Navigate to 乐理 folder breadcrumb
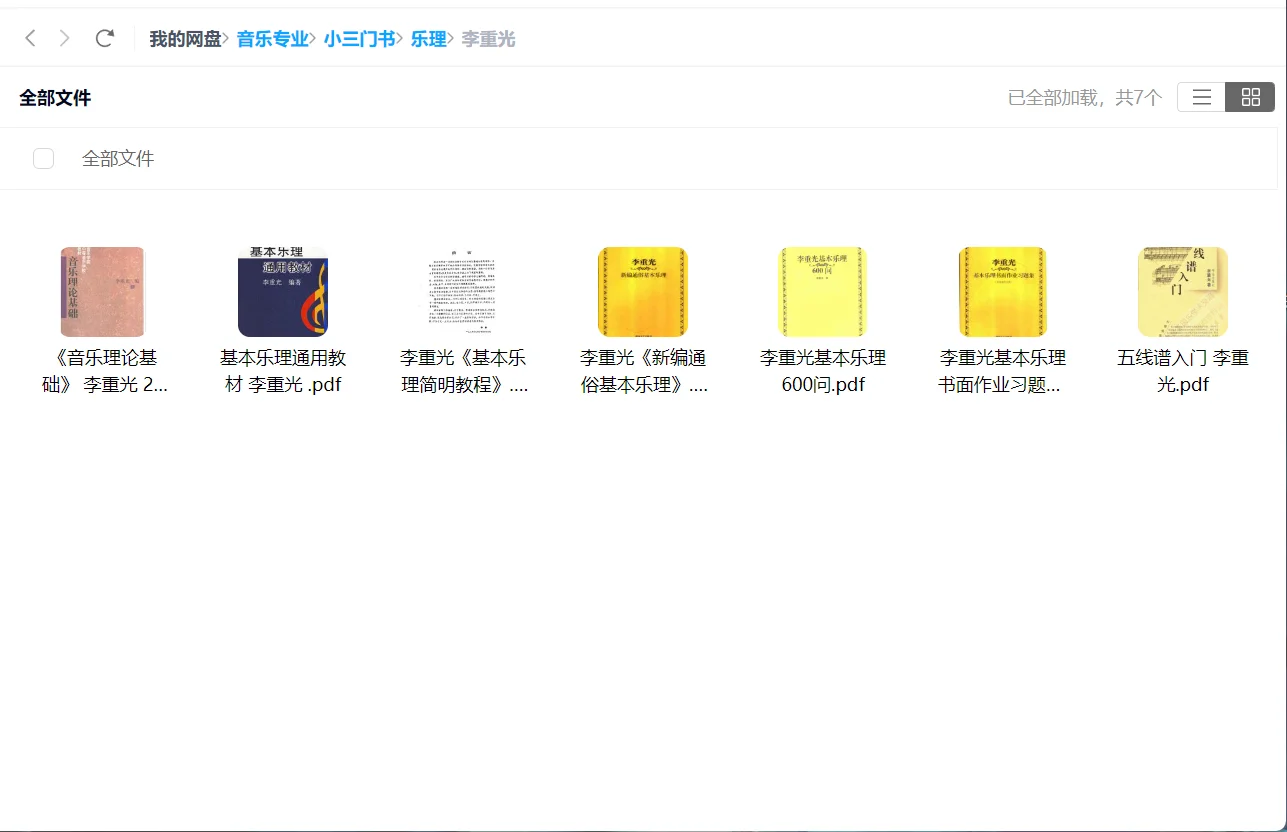 pos(428,39)
